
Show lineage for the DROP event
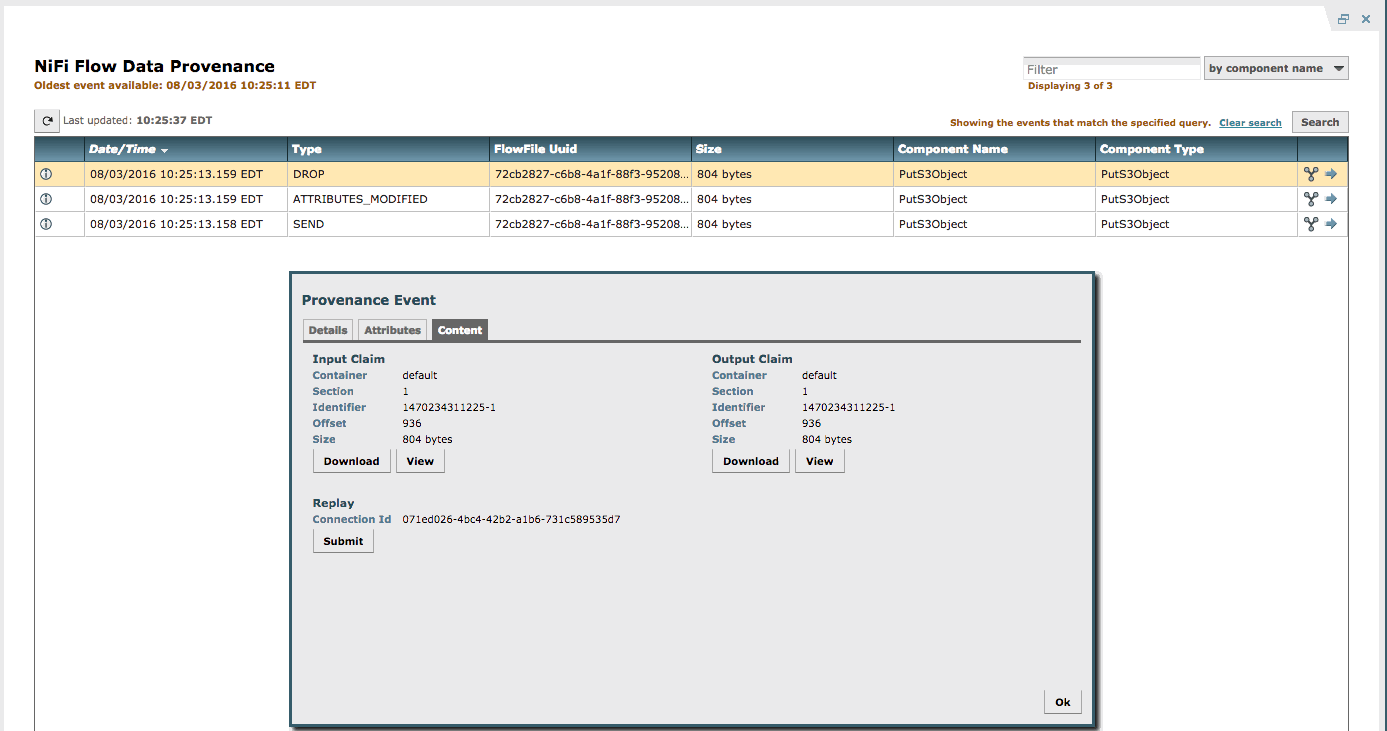[1310, 173]
